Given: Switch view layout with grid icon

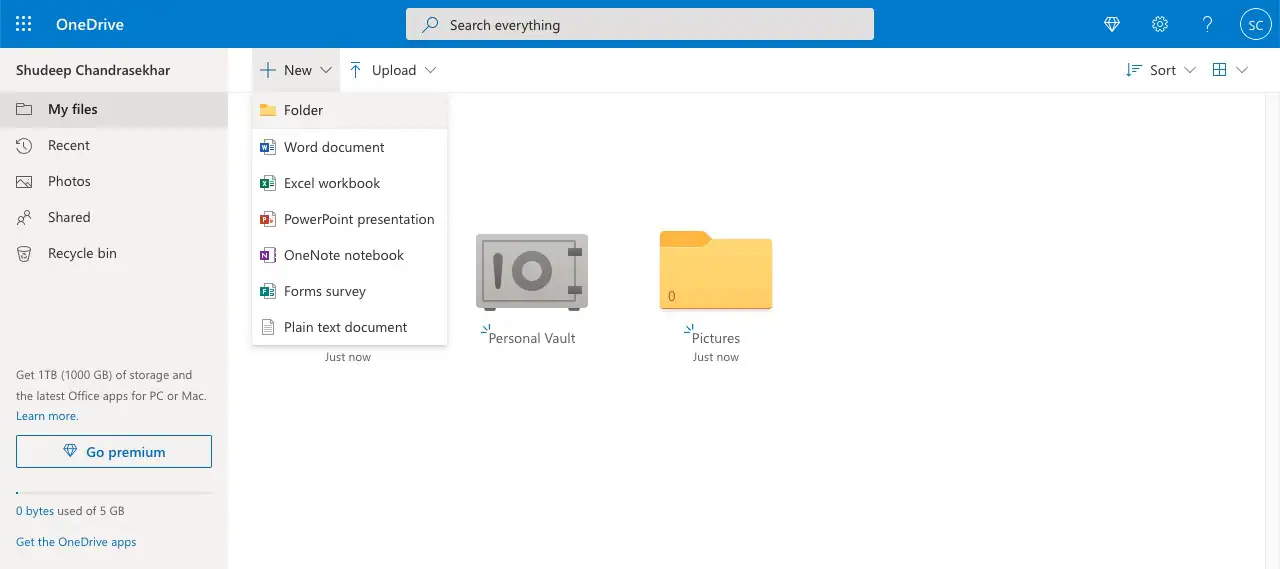Looking at the screenshot, I should (1229, 70).
